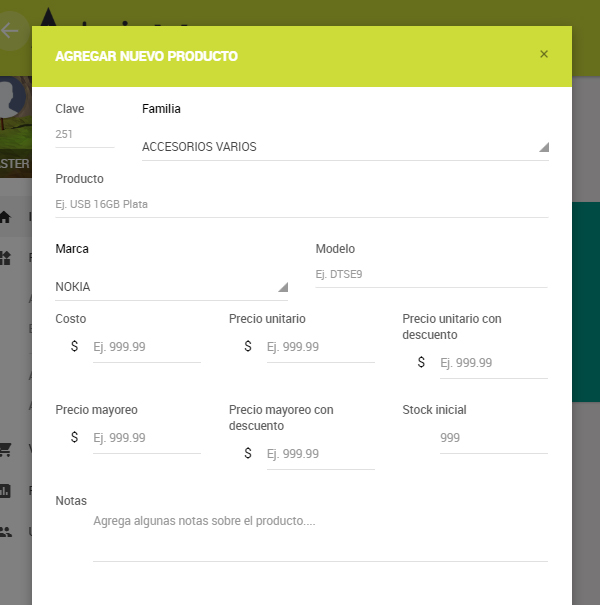The width and height of the screenshot is (600, 605).
Task: Click the Familia dropdown arrow
Action: [544, 147]
